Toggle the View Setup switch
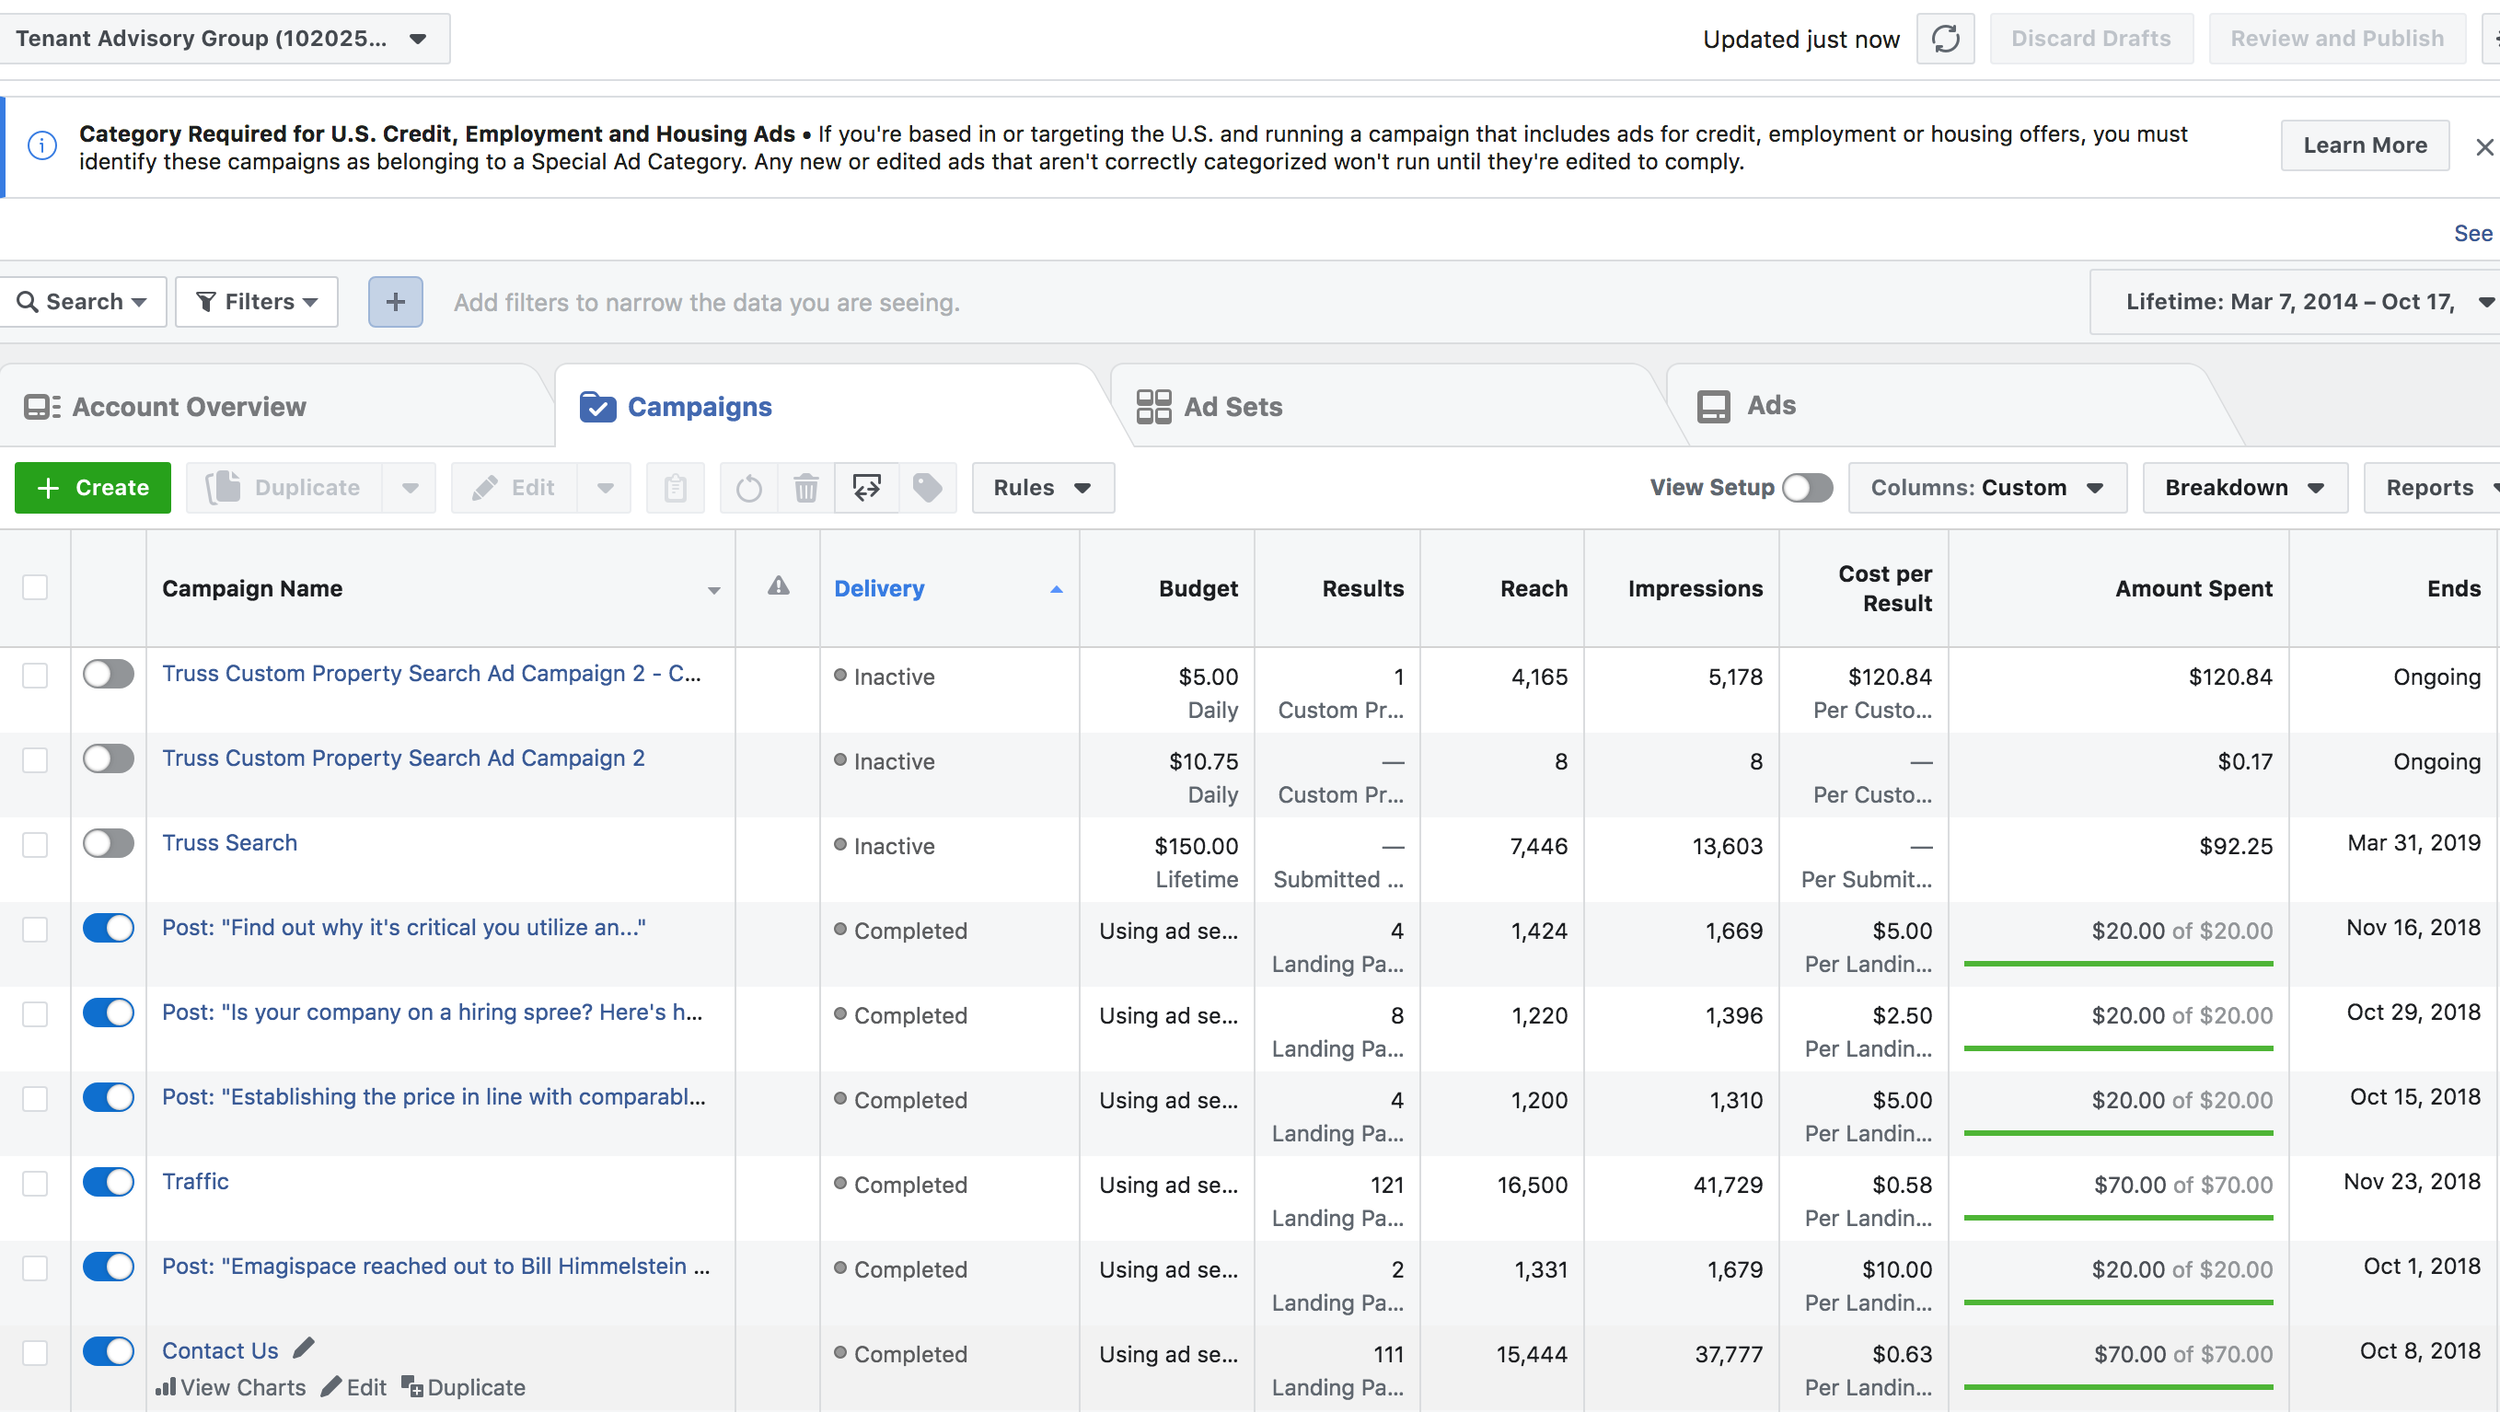 pyautogui.click(x=1807, y=488)
